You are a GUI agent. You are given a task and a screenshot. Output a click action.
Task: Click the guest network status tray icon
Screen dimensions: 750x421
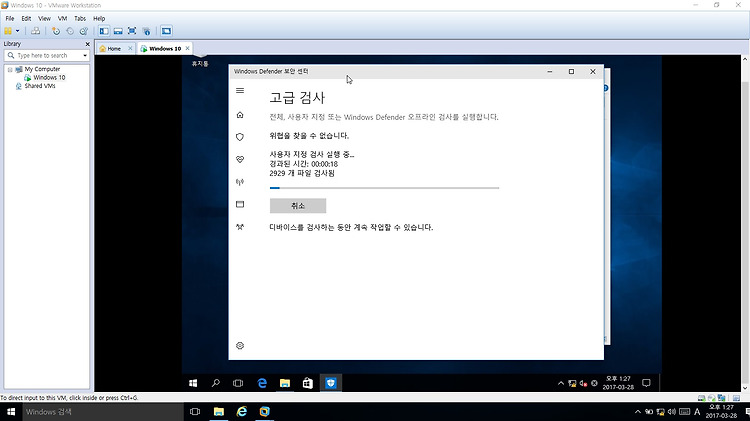[572, 383]
